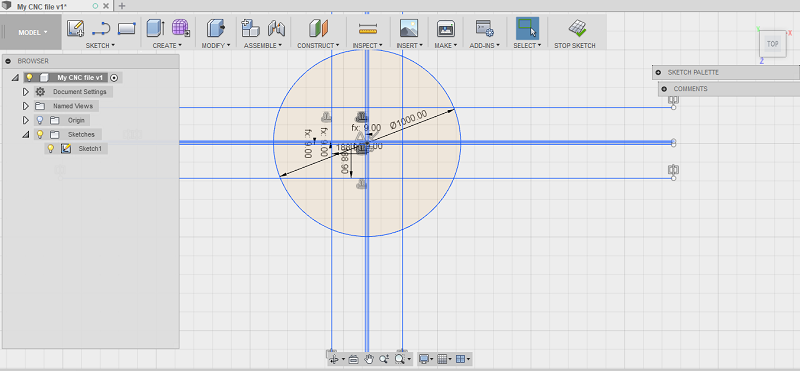This screenshot has width=800, height=371.
Task: Expand the Origin tree node
Action: pos(26,120)
